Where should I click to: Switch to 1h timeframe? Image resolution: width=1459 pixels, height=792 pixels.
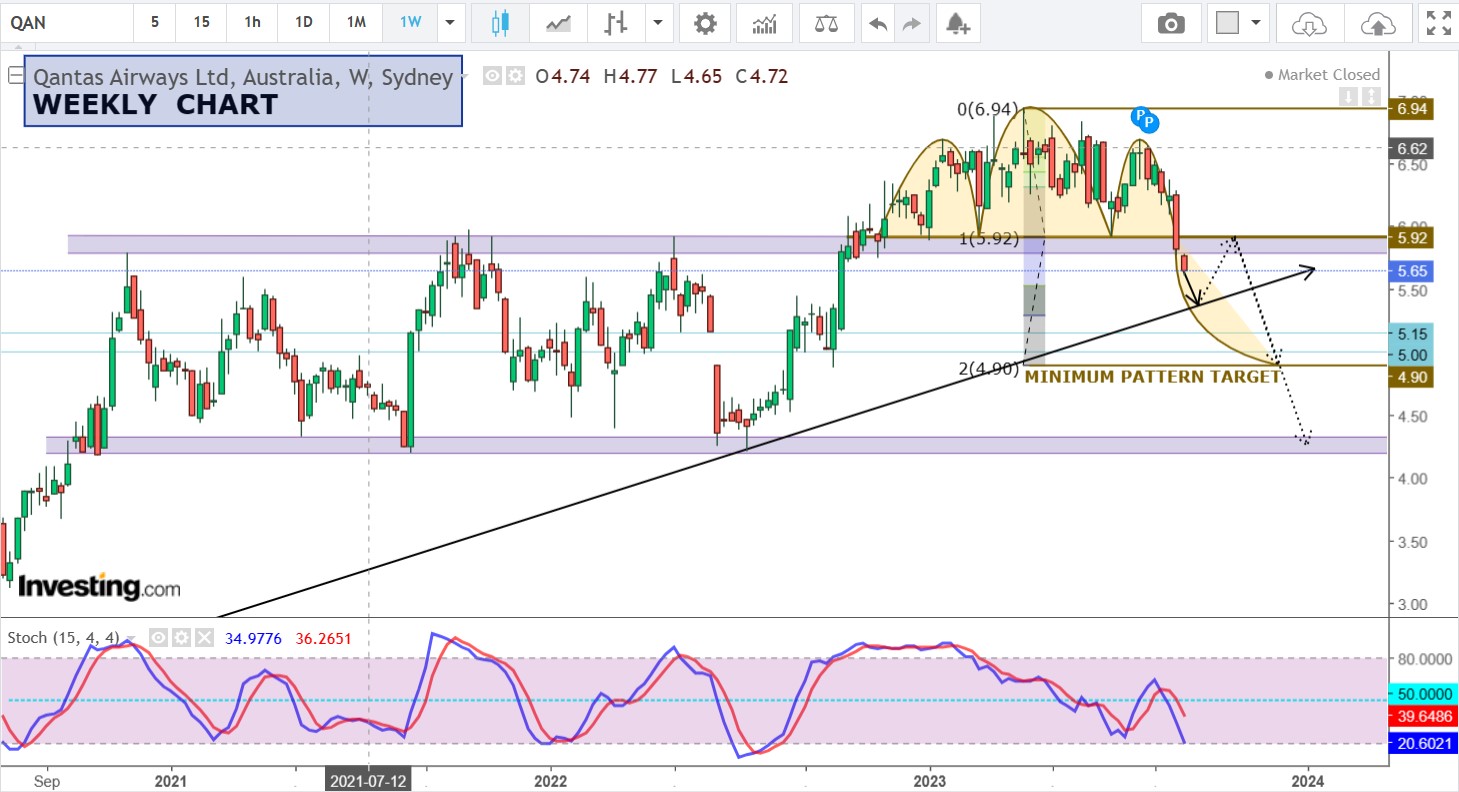(253, 22)
